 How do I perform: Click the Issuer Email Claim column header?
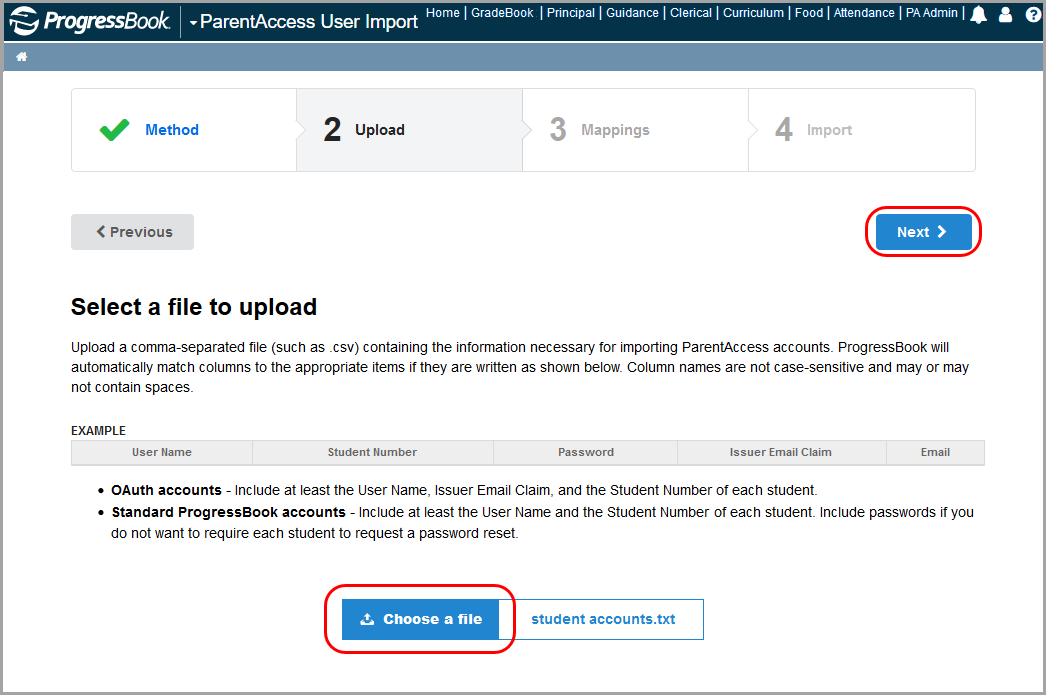[780, 452]
